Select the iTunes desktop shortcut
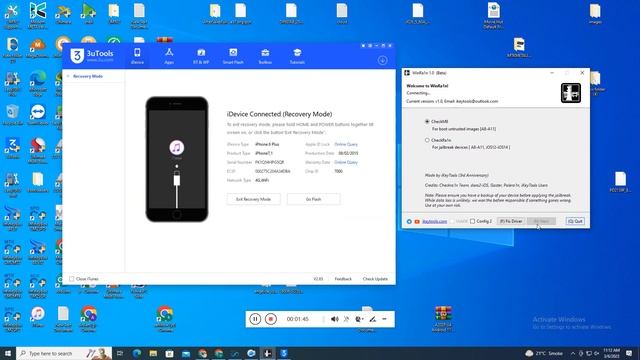Viewport: 640px width, 360px height. (x=38, y=317)
